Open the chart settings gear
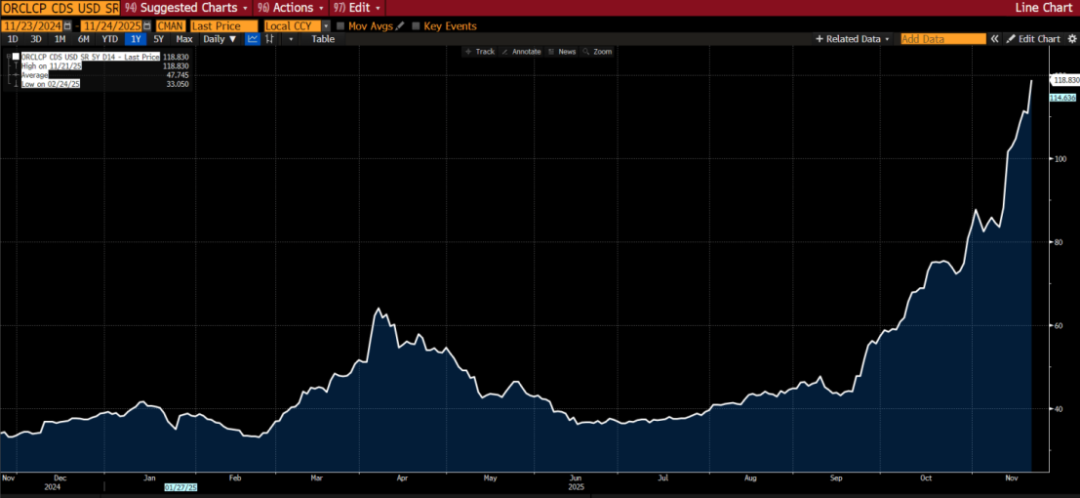 (1072, 39)
